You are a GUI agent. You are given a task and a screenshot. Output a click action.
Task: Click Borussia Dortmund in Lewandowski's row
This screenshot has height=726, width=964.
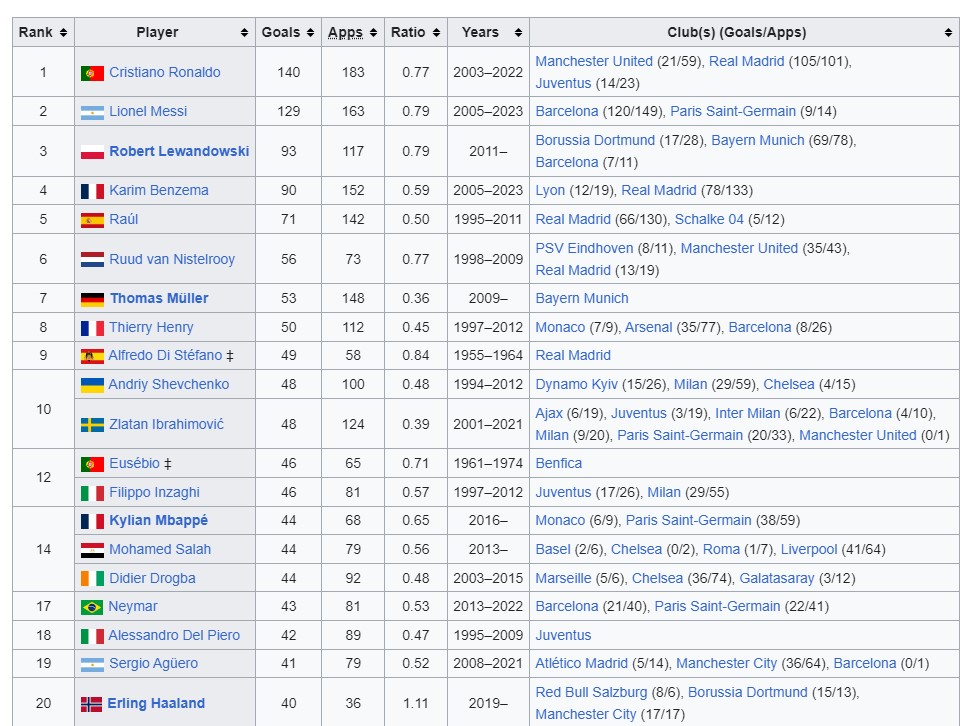tap(595, 141)
